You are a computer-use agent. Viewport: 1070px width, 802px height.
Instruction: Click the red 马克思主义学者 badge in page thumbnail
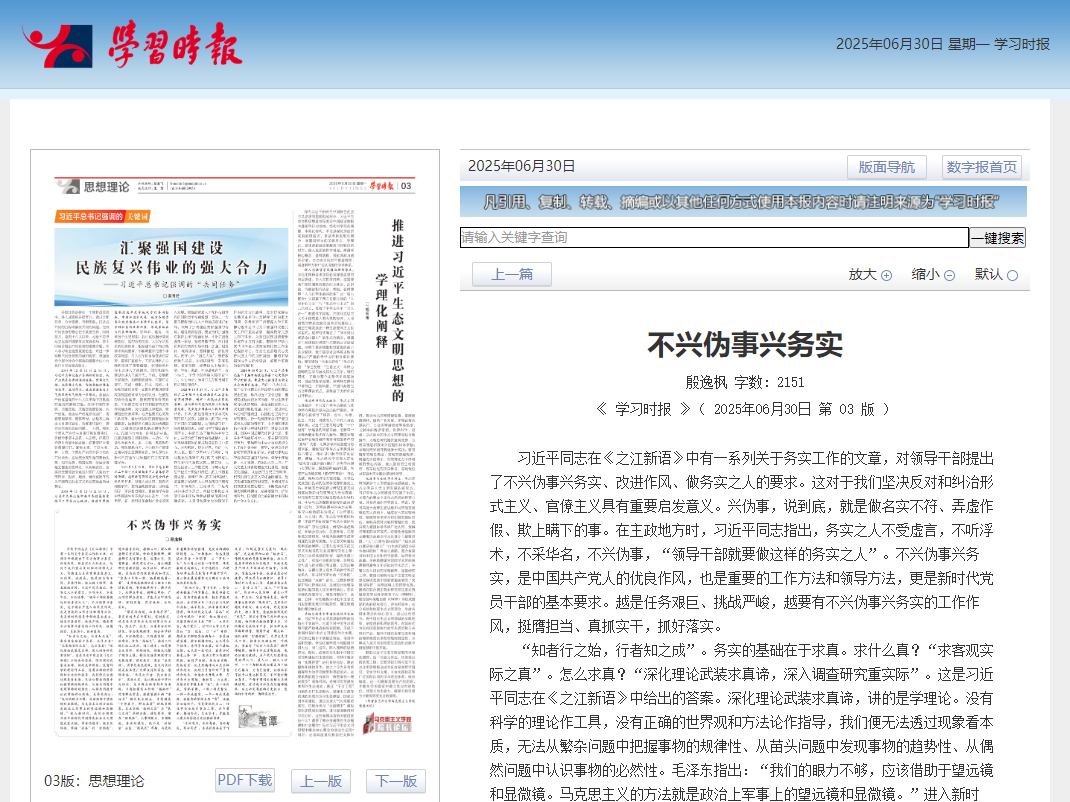click(388, 724)
